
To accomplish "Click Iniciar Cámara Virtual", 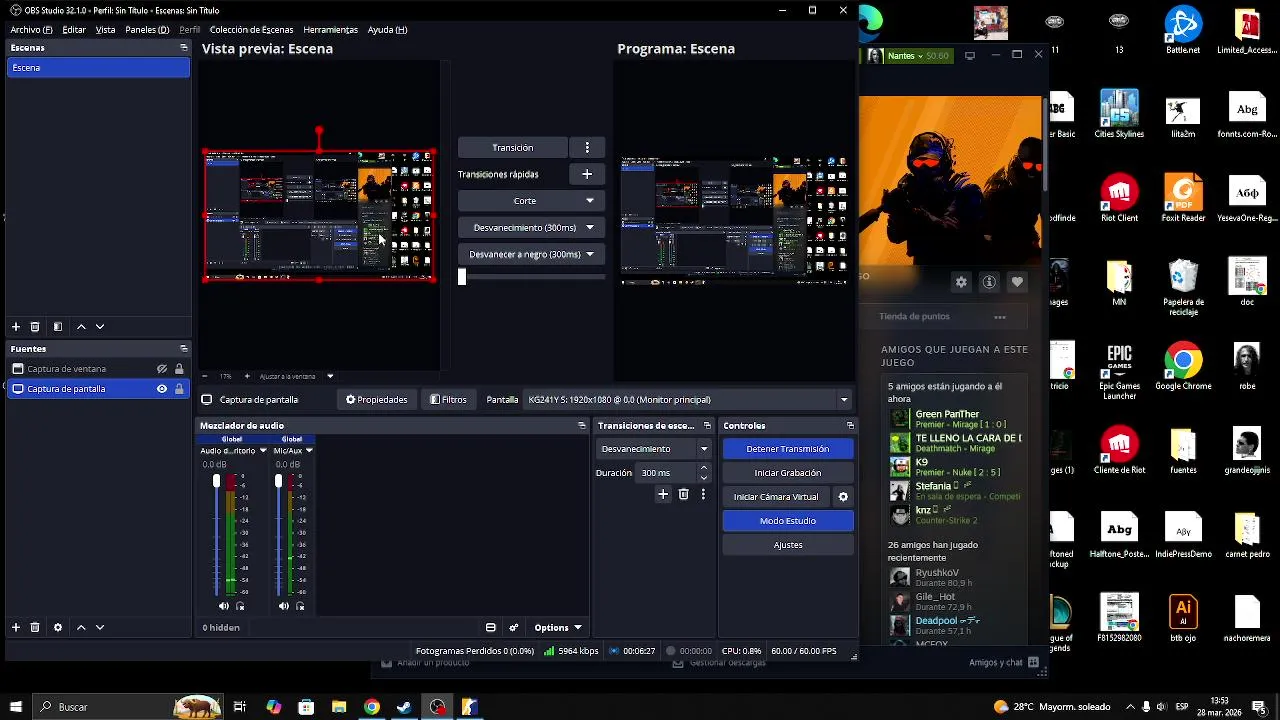I will (x=776, y=497).
